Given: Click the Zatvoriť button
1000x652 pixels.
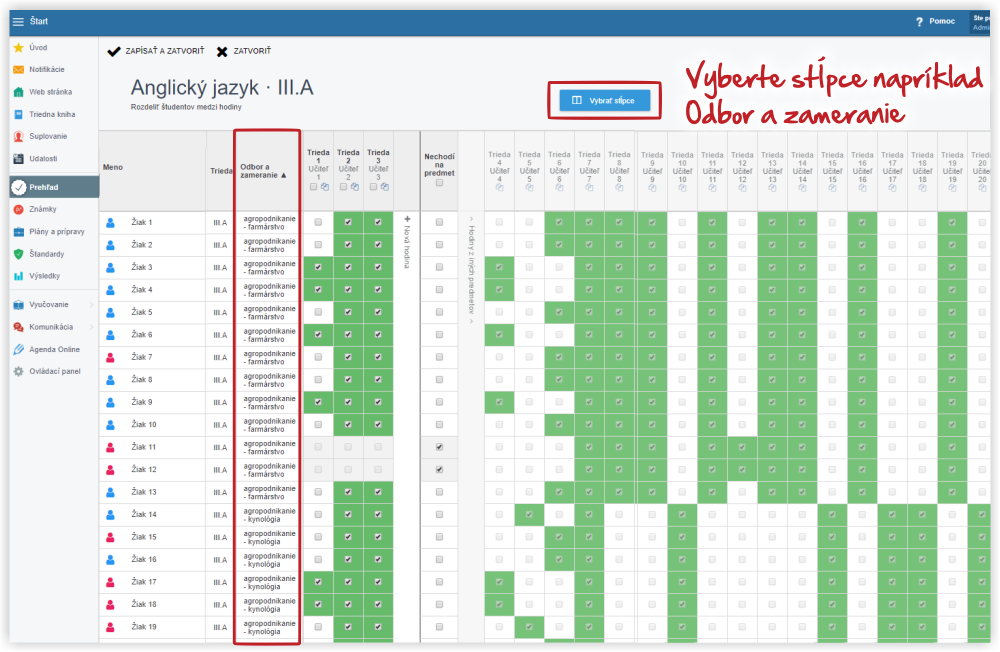Looking at the screenshot, I should click(244, 51).
